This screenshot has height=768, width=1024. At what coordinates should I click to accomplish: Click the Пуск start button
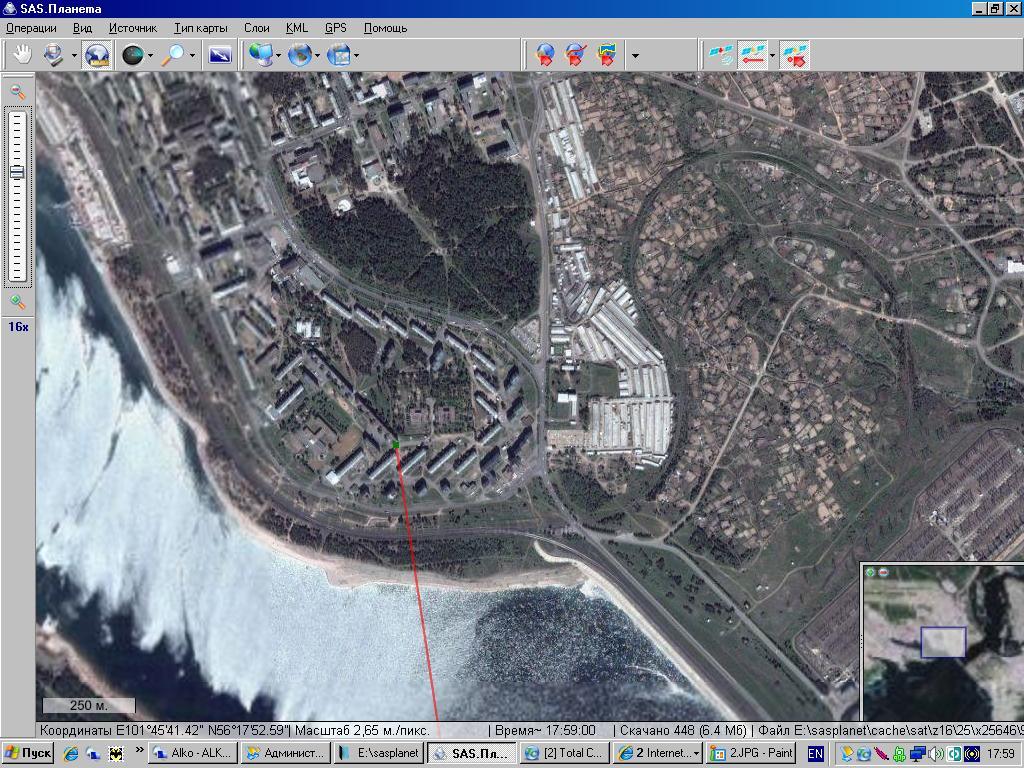[28, 753]
